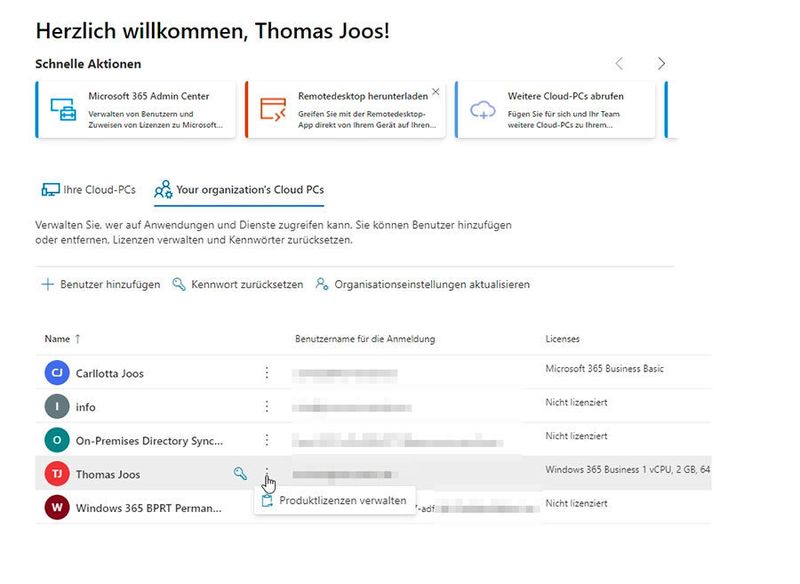Show next quick actions with right chevron
This screenshot has height=584, width=800.
coord(661,64)
